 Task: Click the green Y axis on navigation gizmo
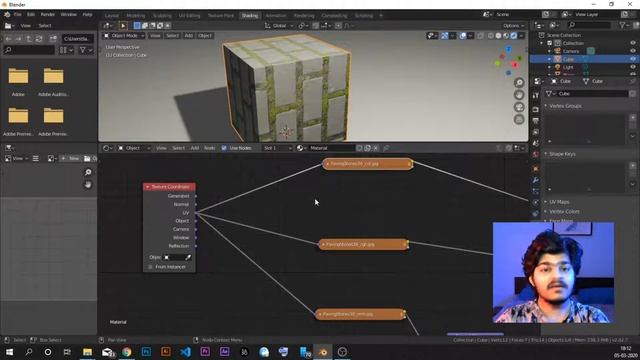coord(498,63)
